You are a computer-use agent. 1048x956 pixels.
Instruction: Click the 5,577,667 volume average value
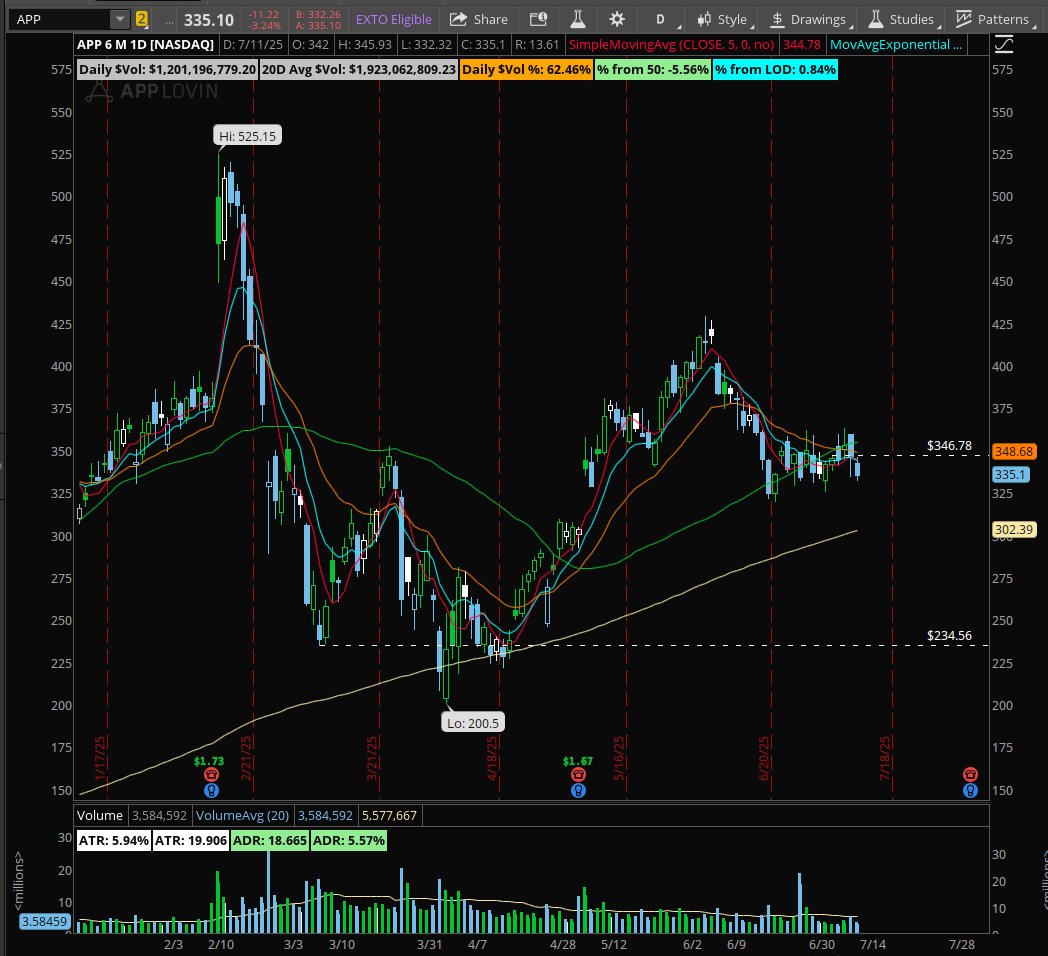click(389, 815)
